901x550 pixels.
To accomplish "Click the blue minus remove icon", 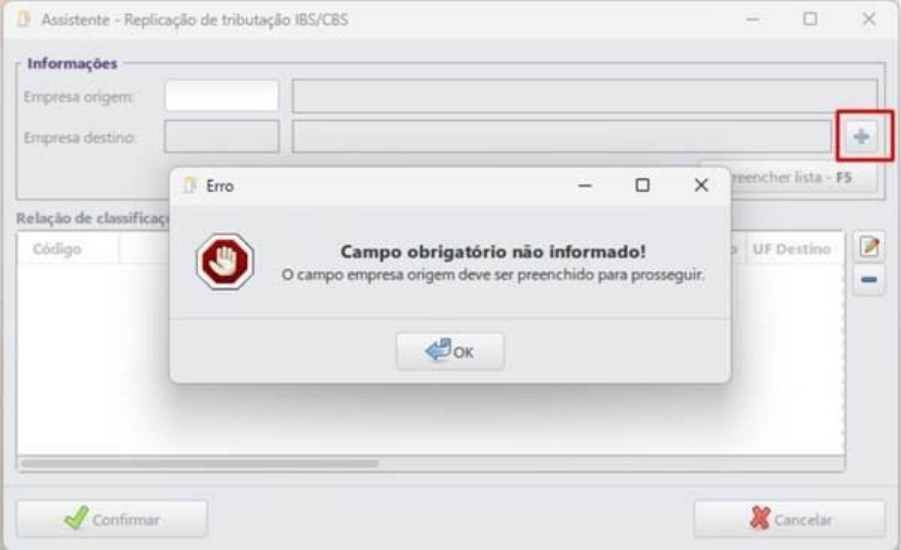I will tap(869, 280).
